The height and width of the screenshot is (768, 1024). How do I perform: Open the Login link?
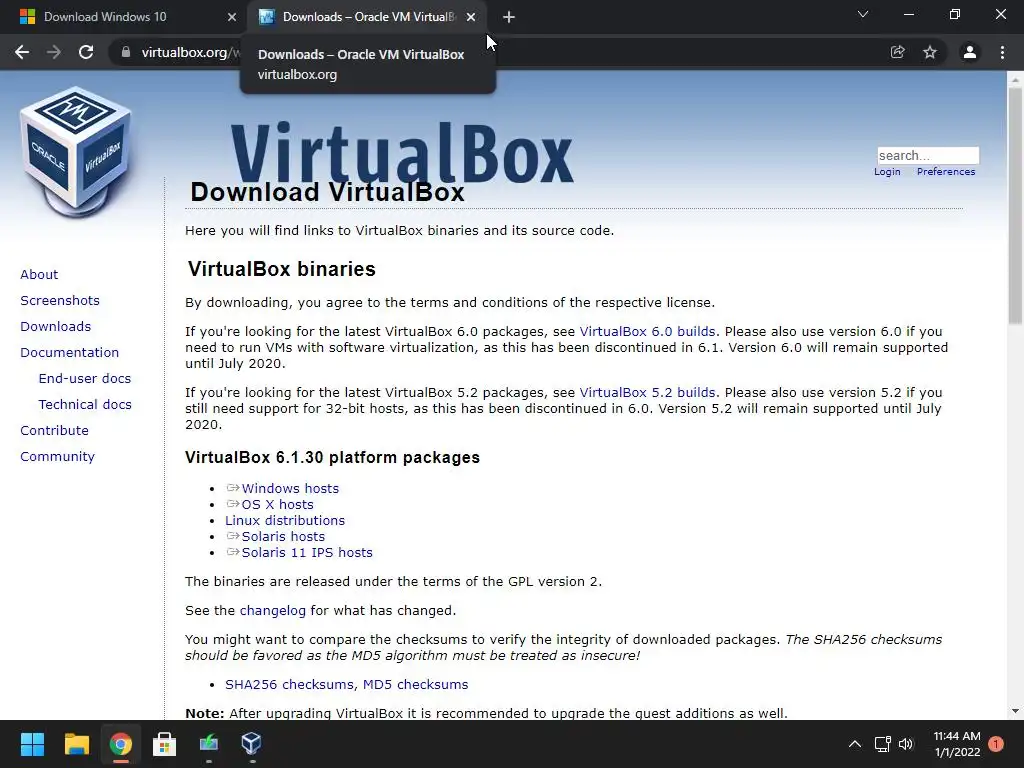887,172
